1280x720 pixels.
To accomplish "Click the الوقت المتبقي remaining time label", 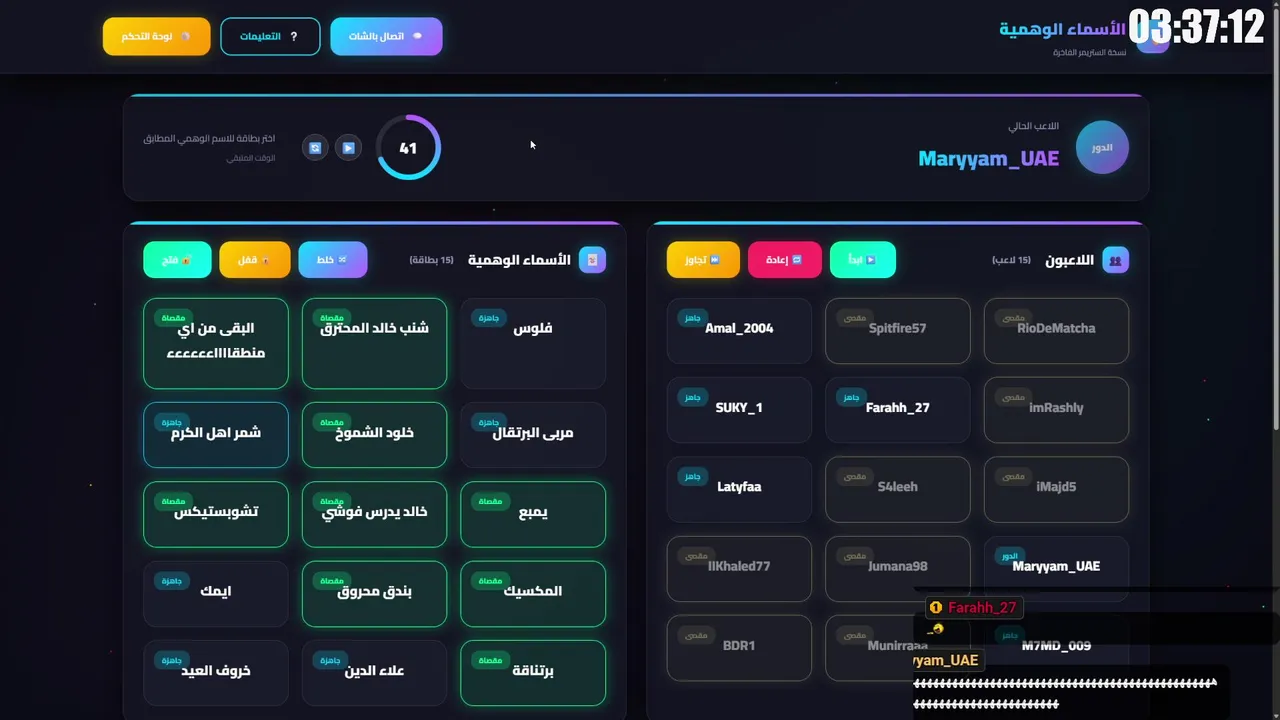I will click(250, 158).
